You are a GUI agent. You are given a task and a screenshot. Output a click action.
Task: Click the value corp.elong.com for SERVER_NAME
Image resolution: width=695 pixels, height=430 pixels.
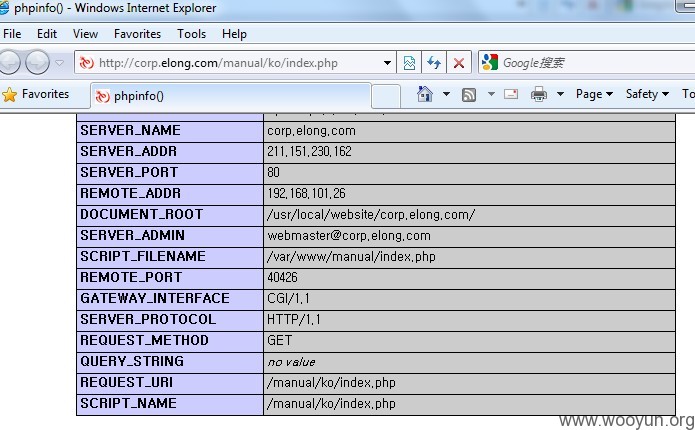311,131
